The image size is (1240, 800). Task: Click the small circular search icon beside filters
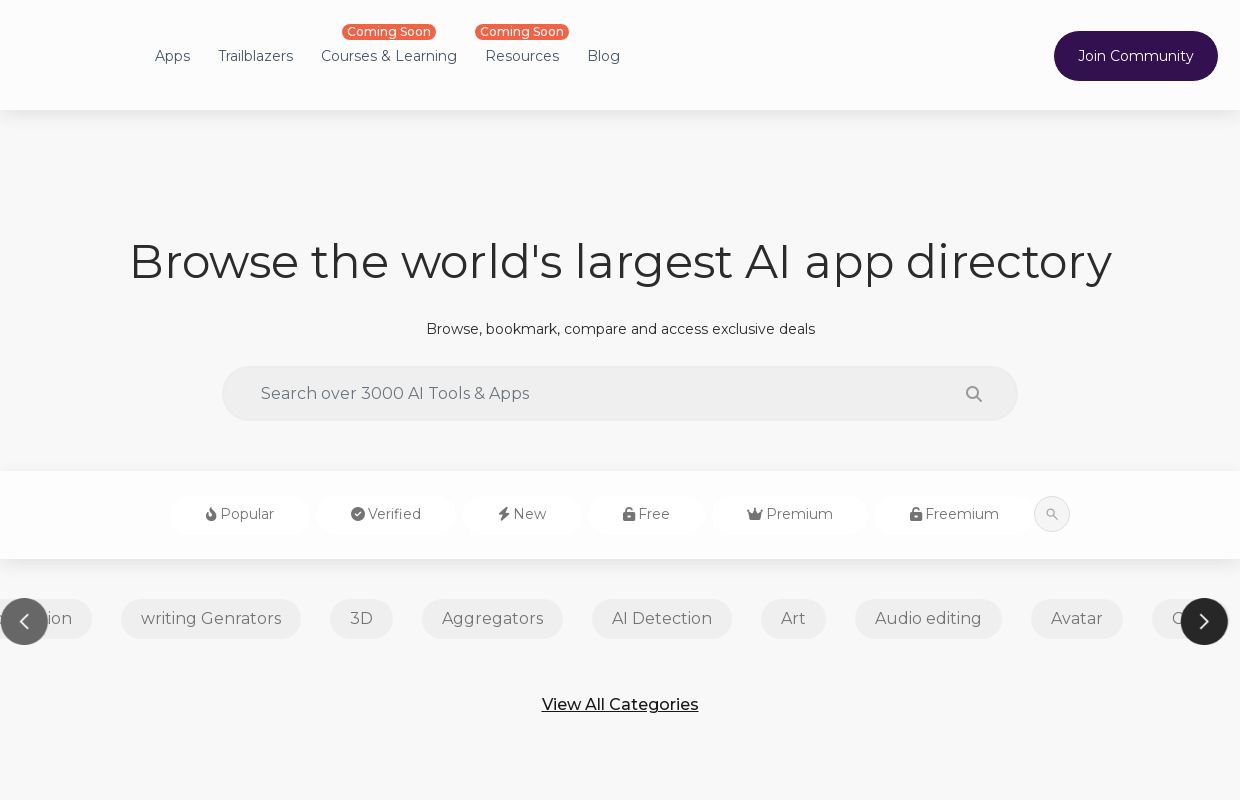(x=1051, y=514)
